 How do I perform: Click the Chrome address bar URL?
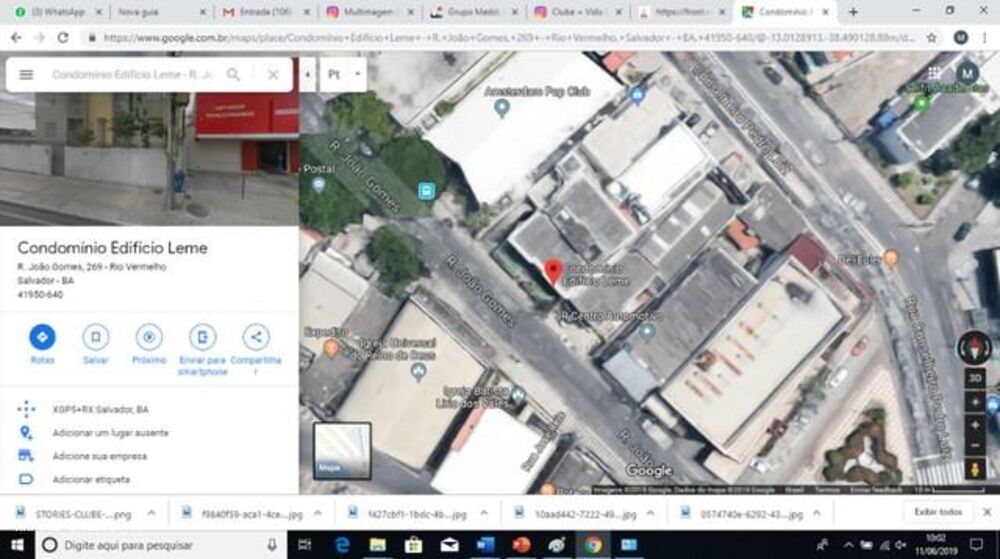[x=509, y=38]
